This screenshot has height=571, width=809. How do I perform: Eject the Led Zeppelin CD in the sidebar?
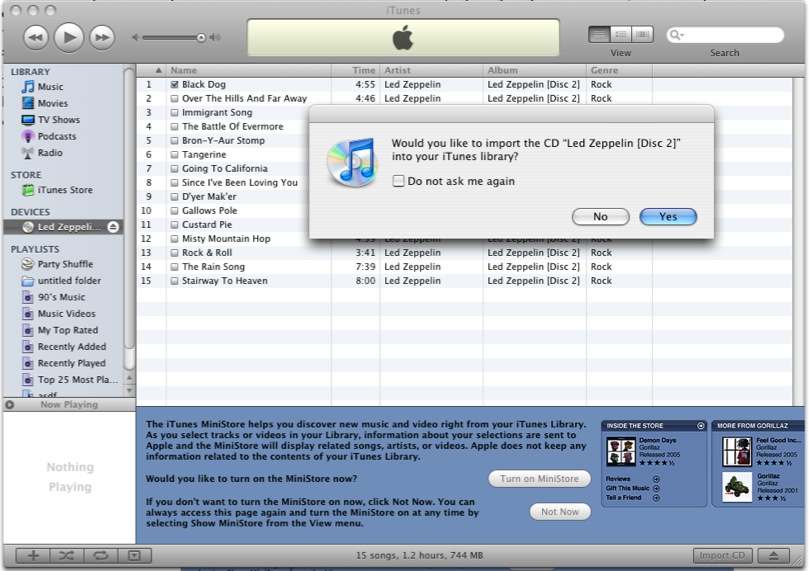(x=113, y=227)
